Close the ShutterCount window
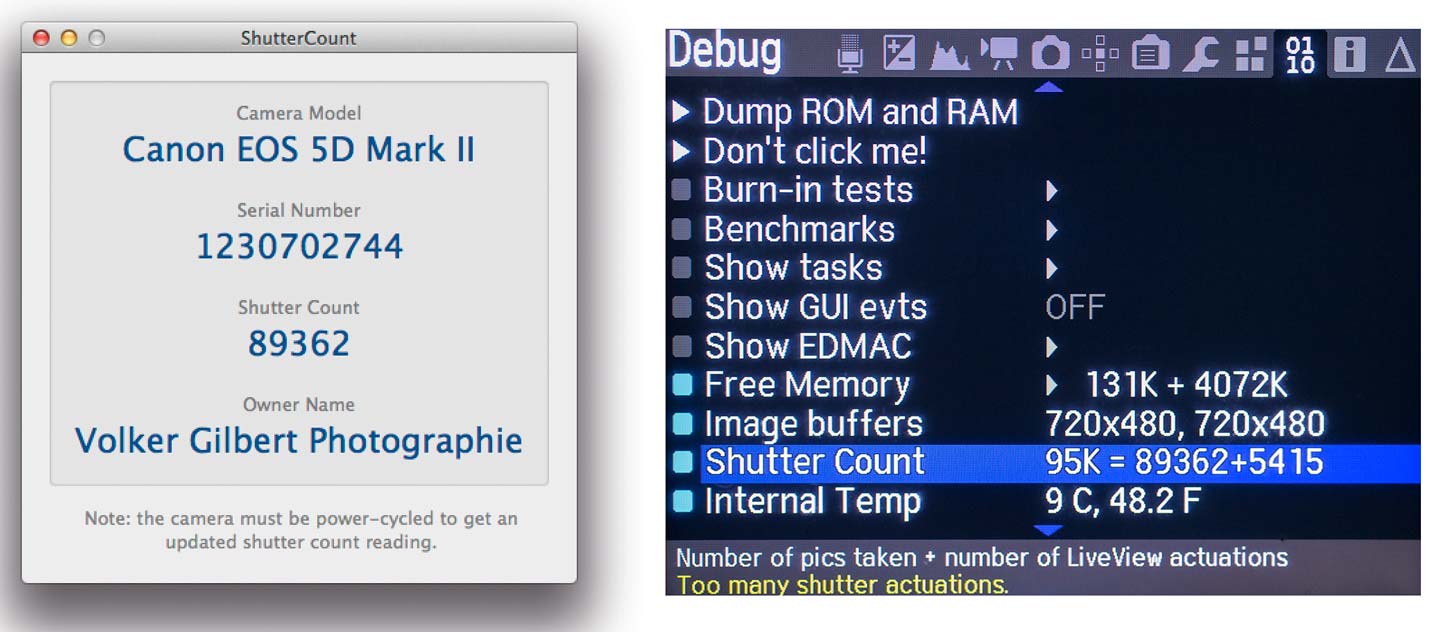The height and width of the screenshot is (632, 1440). point(41,38)
